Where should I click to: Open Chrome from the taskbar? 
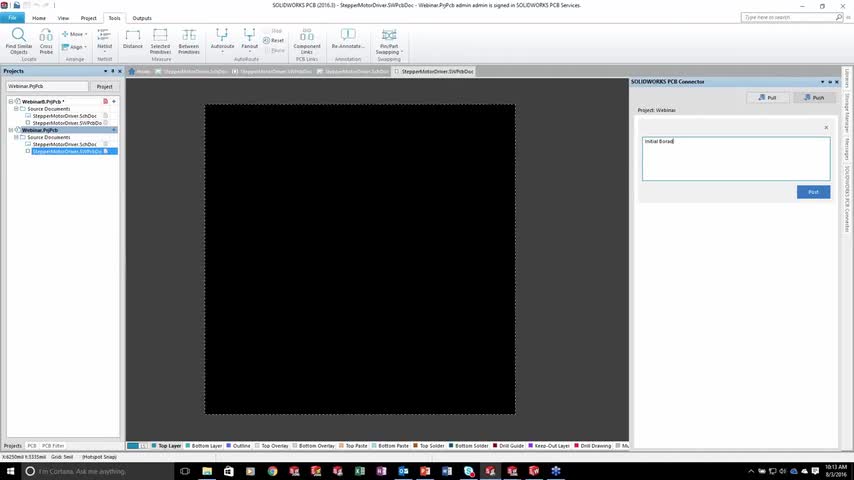272,471
